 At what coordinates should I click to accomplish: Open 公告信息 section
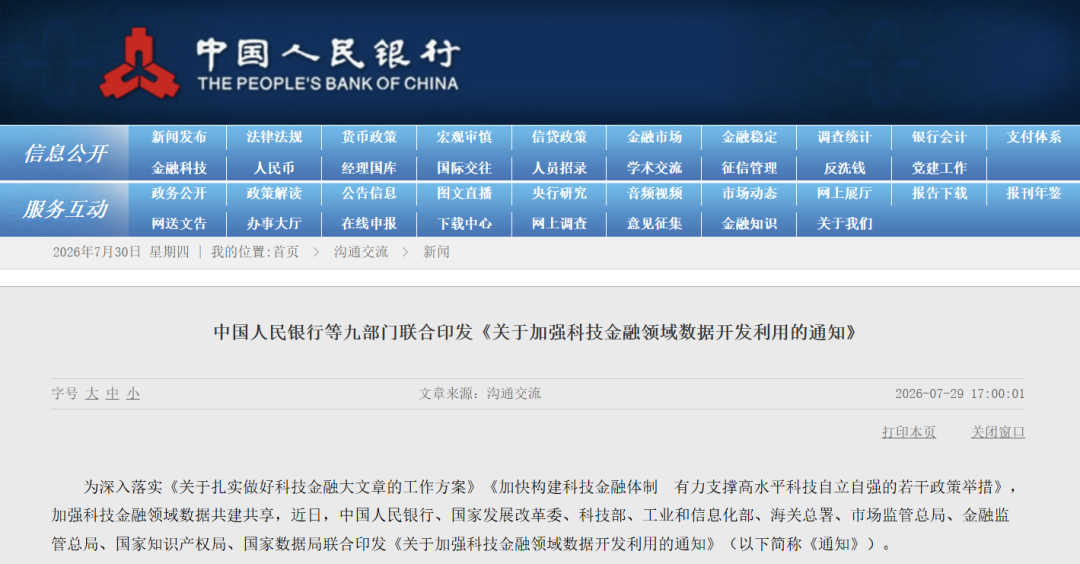click(x=369, y=194)
